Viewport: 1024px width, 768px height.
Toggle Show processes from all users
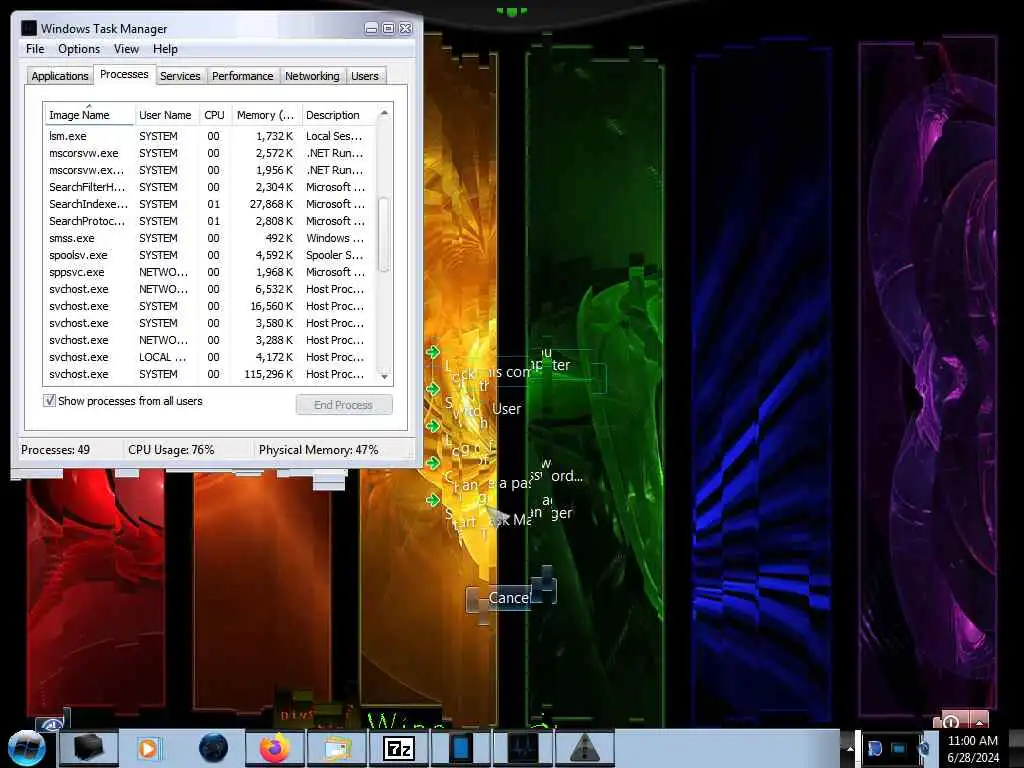50,401
